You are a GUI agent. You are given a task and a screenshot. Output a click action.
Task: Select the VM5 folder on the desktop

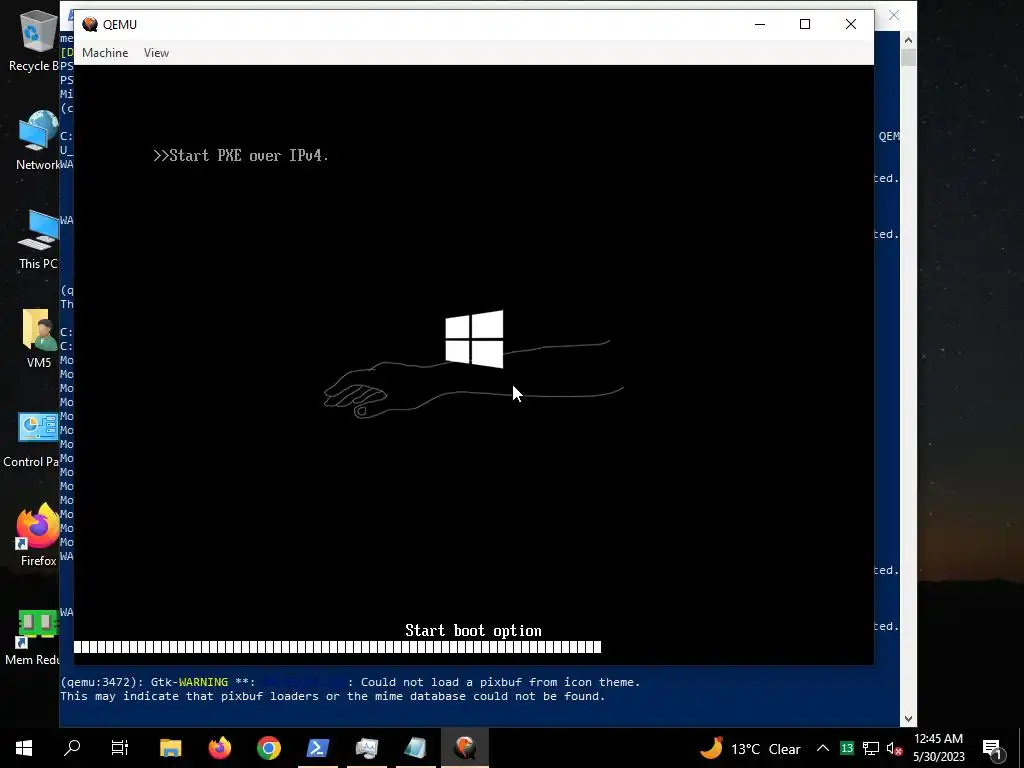click(x=39, y=338)
